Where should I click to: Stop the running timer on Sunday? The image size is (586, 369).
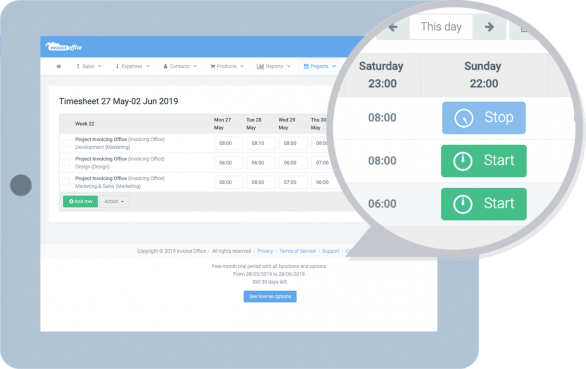[484, 118]
